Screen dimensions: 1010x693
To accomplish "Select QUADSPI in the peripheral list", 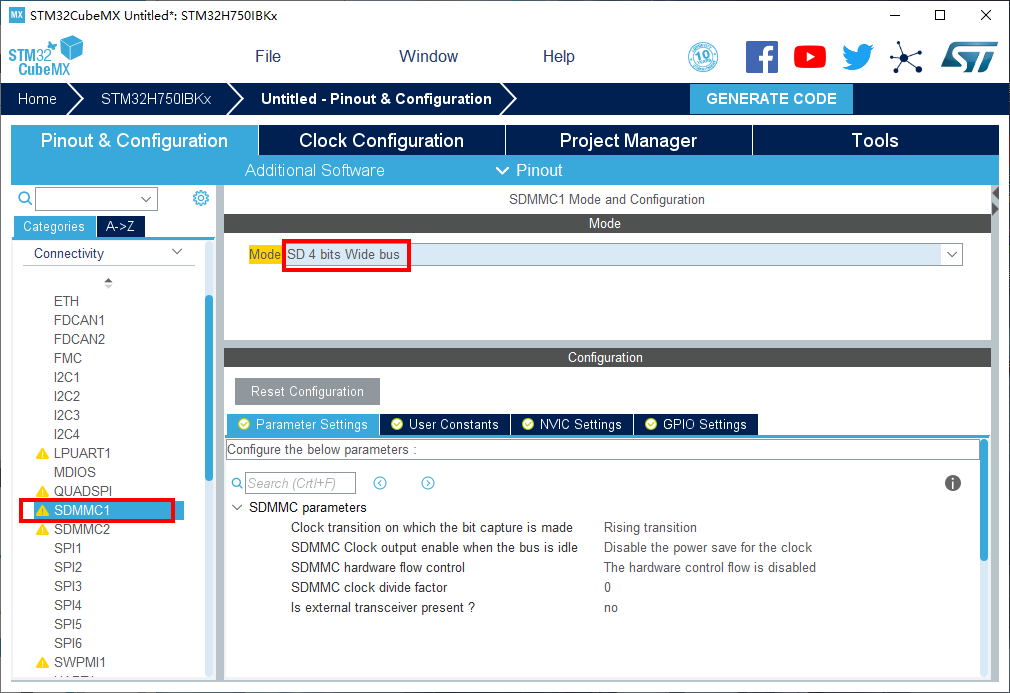I will [82, 491].
